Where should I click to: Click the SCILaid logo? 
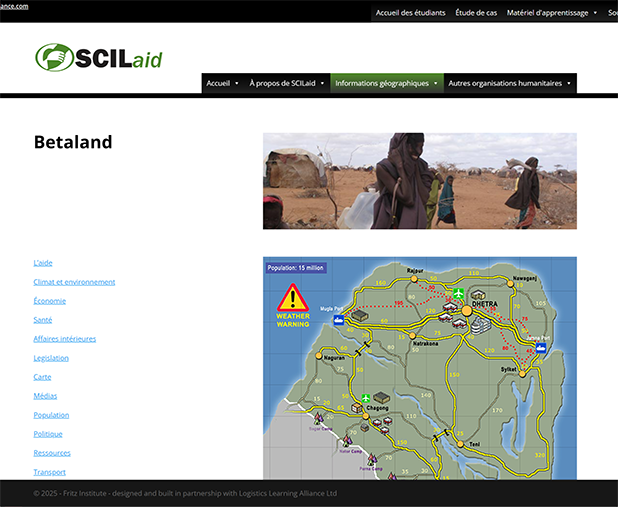pos(99,58)
